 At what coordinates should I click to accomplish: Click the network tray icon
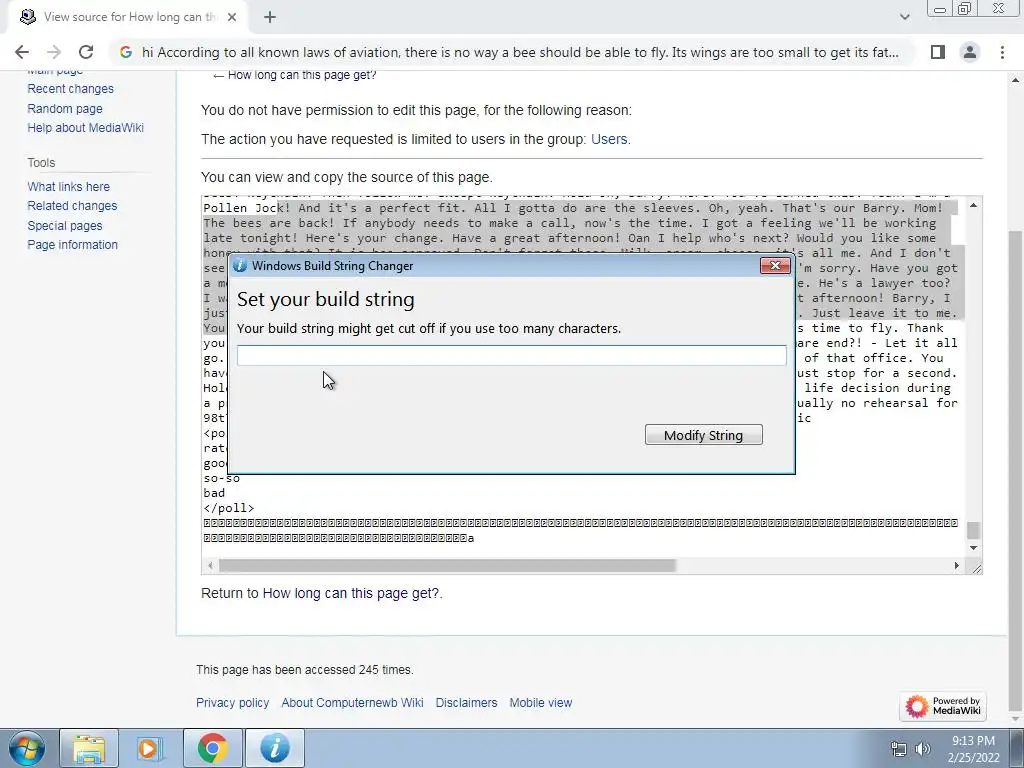coord(899,749)
